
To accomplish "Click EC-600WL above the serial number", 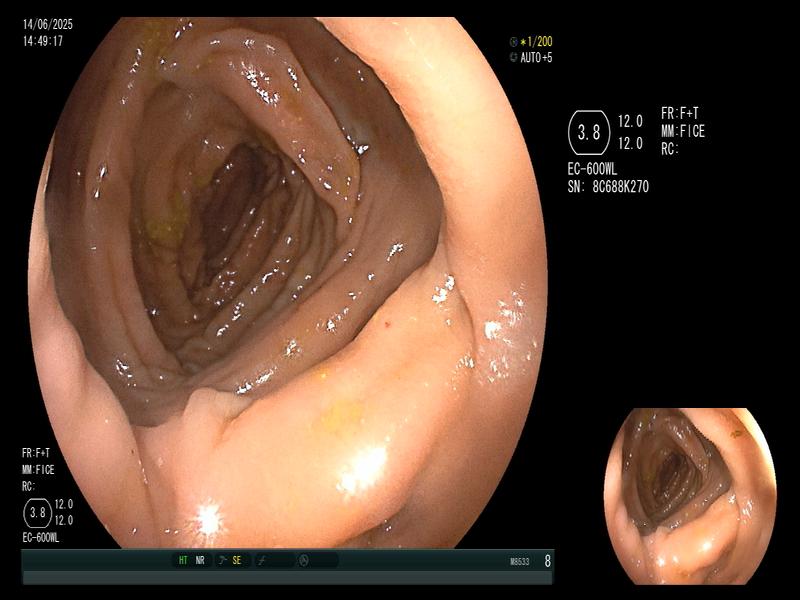I will point(592,169).
